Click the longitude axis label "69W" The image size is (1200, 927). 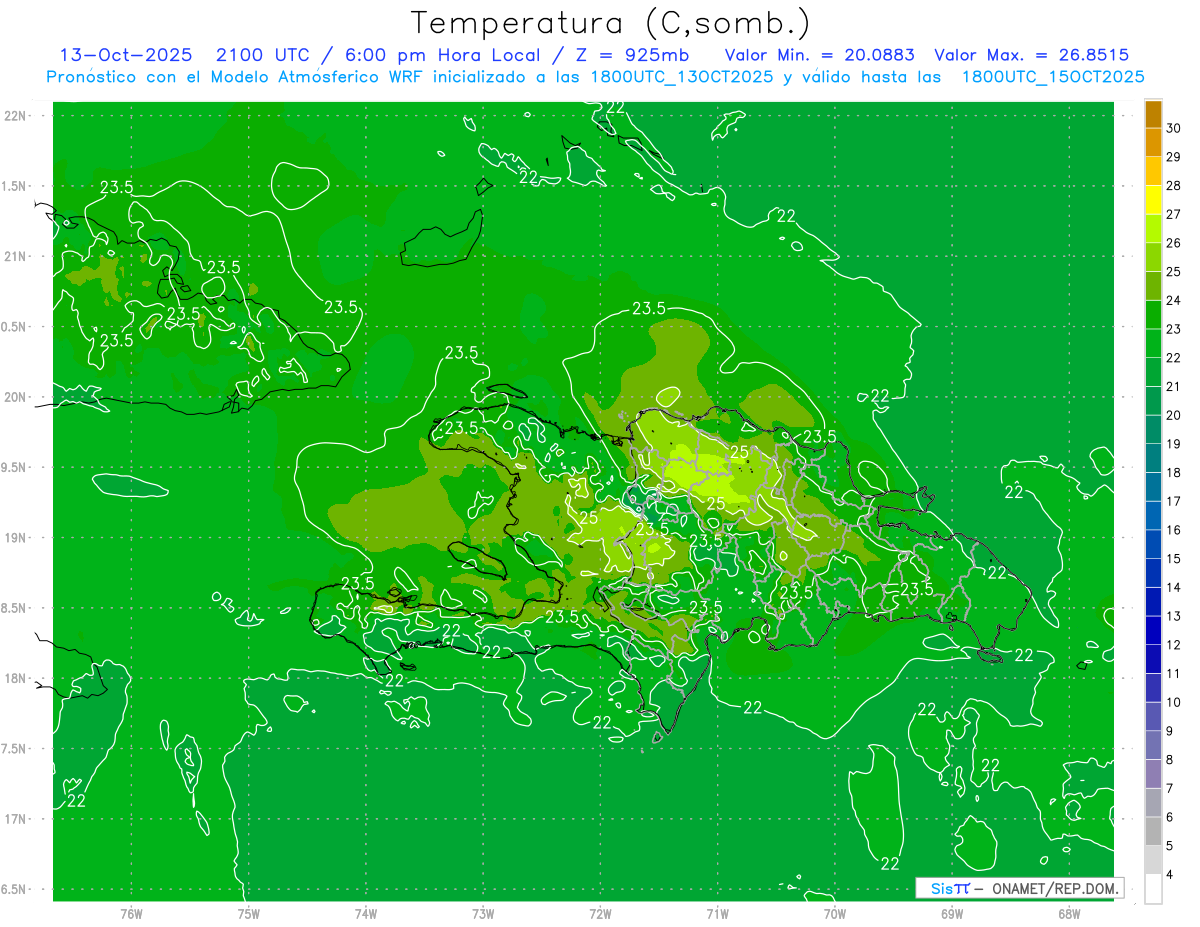tap(952, 913)
